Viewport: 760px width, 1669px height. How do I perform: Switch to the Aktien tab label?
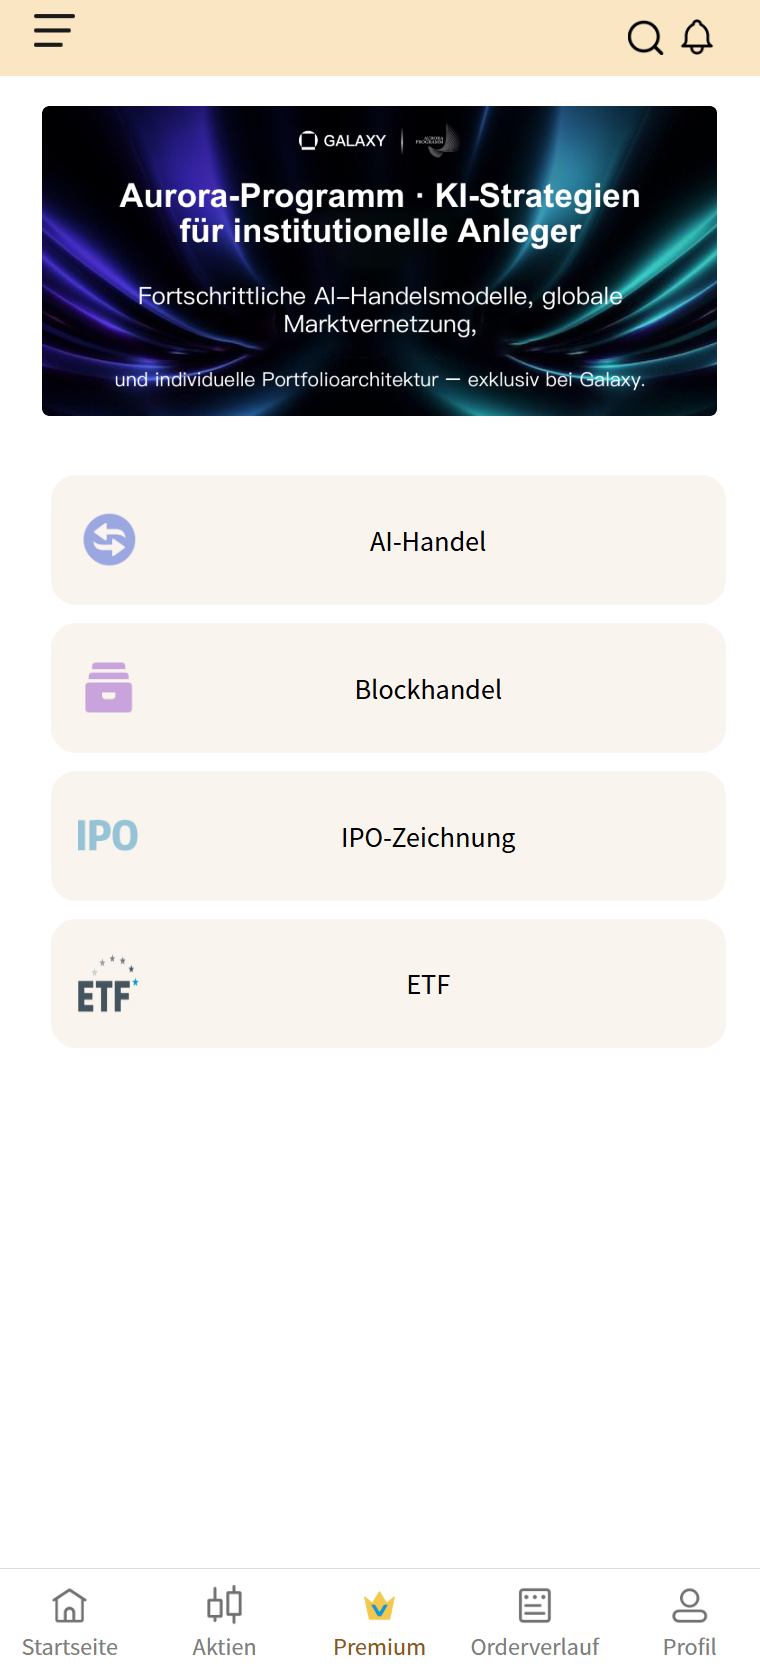224,1647
